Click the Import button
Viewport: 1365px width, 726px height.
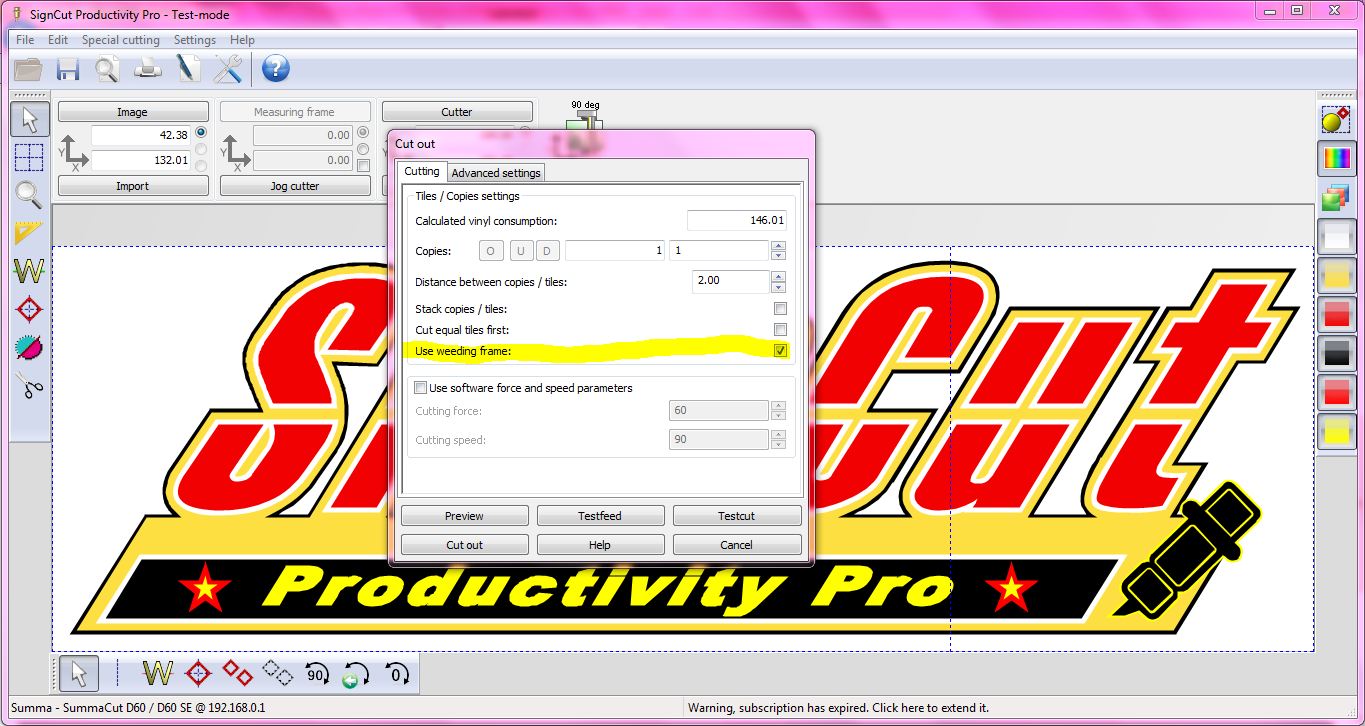pos(132,186)
